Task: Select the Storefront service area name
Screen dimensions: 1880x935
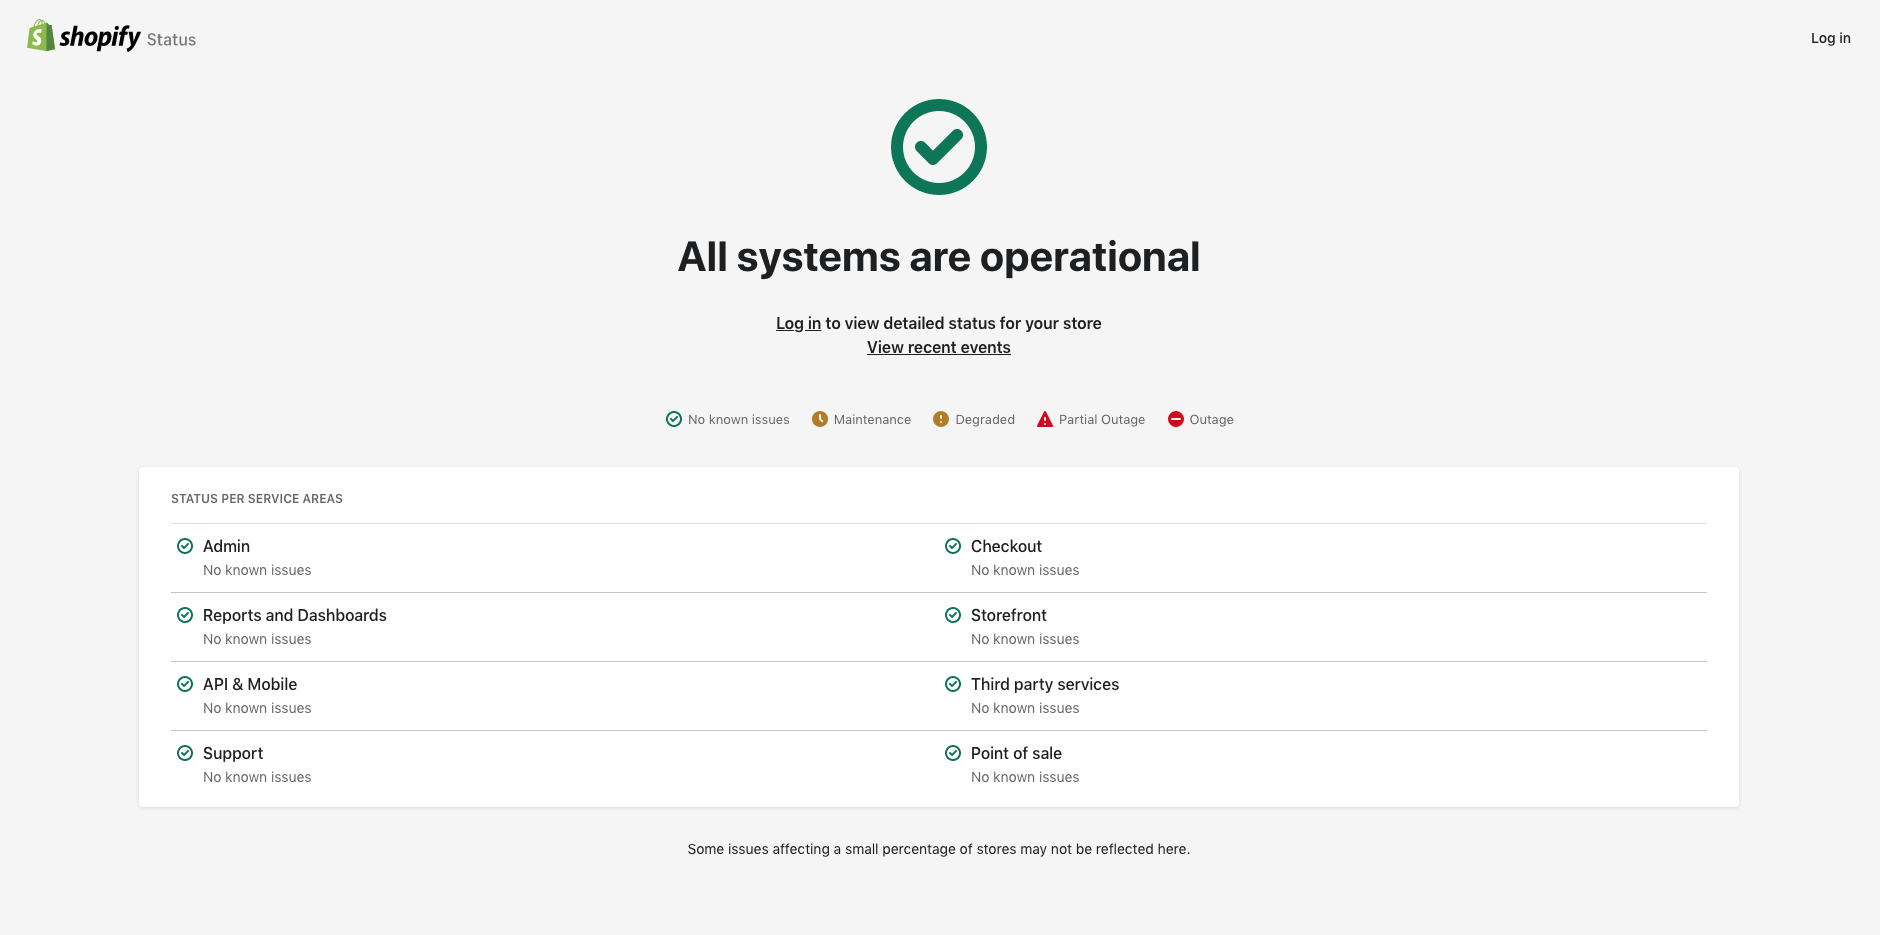Action: tap(1009, 615)
